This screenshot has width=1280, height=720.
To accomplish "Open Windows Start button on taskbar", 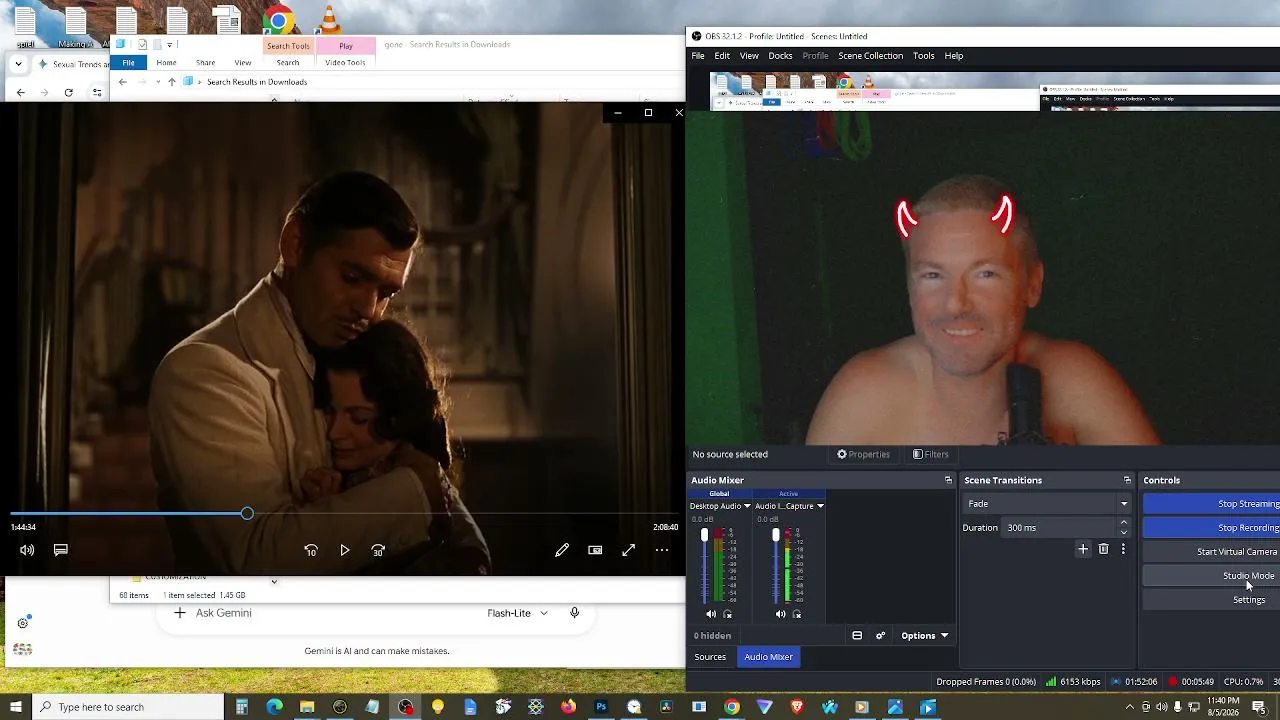I will (15, 707).
